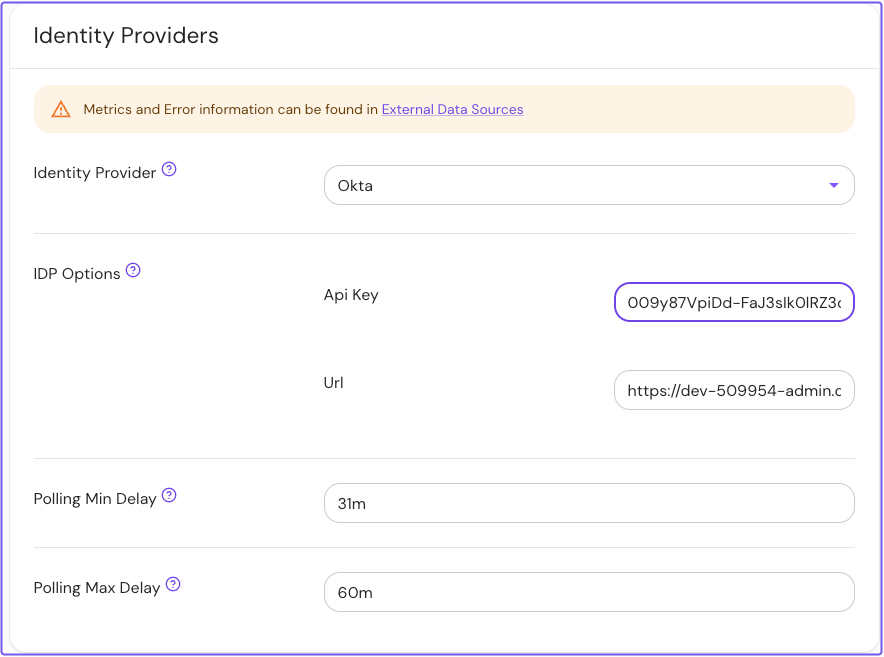
Task: Click the Url input field
Action: 734,390
